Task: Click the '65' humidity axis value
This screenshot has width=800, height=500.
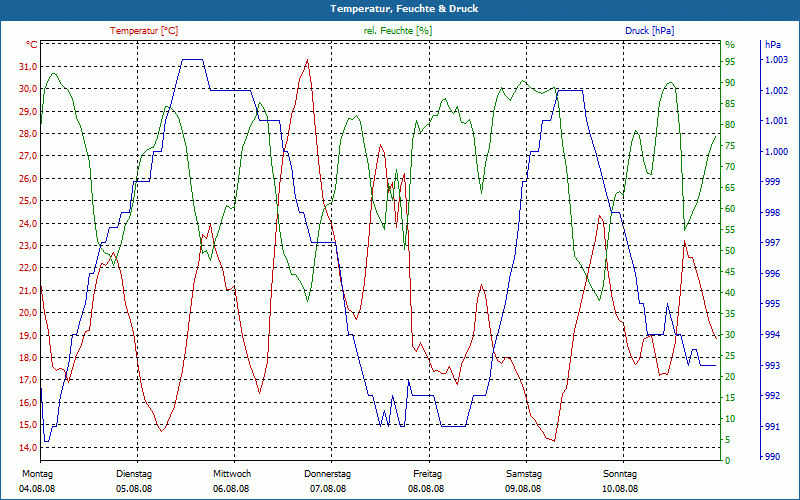Action: (x=730, y=188)
